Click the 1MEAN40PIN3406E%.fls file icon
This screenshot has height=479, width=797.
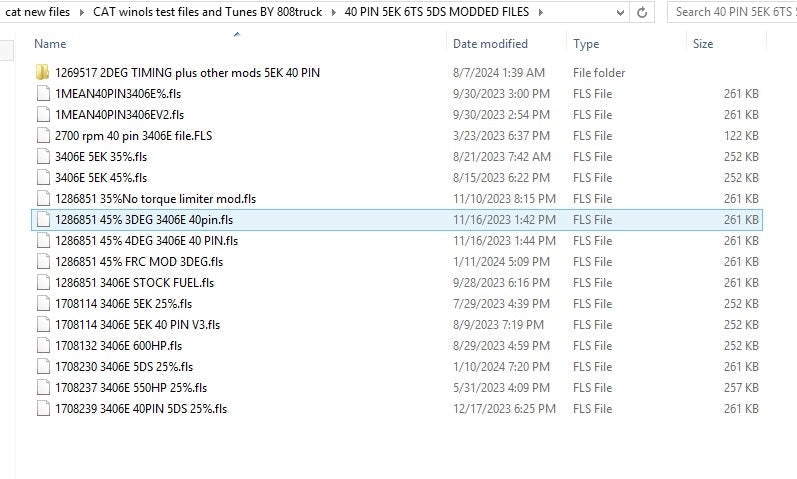pos(42,94)
